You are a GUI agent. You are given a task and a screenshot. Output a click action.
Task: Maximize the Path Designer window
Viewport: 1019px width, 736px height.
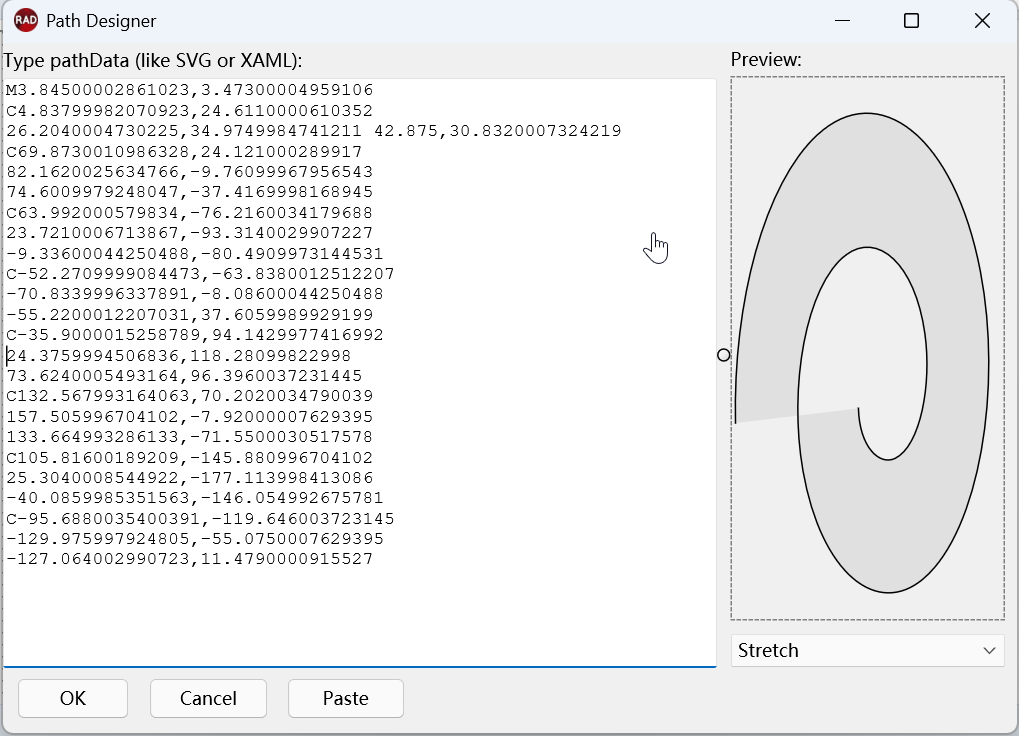point(911,21)
